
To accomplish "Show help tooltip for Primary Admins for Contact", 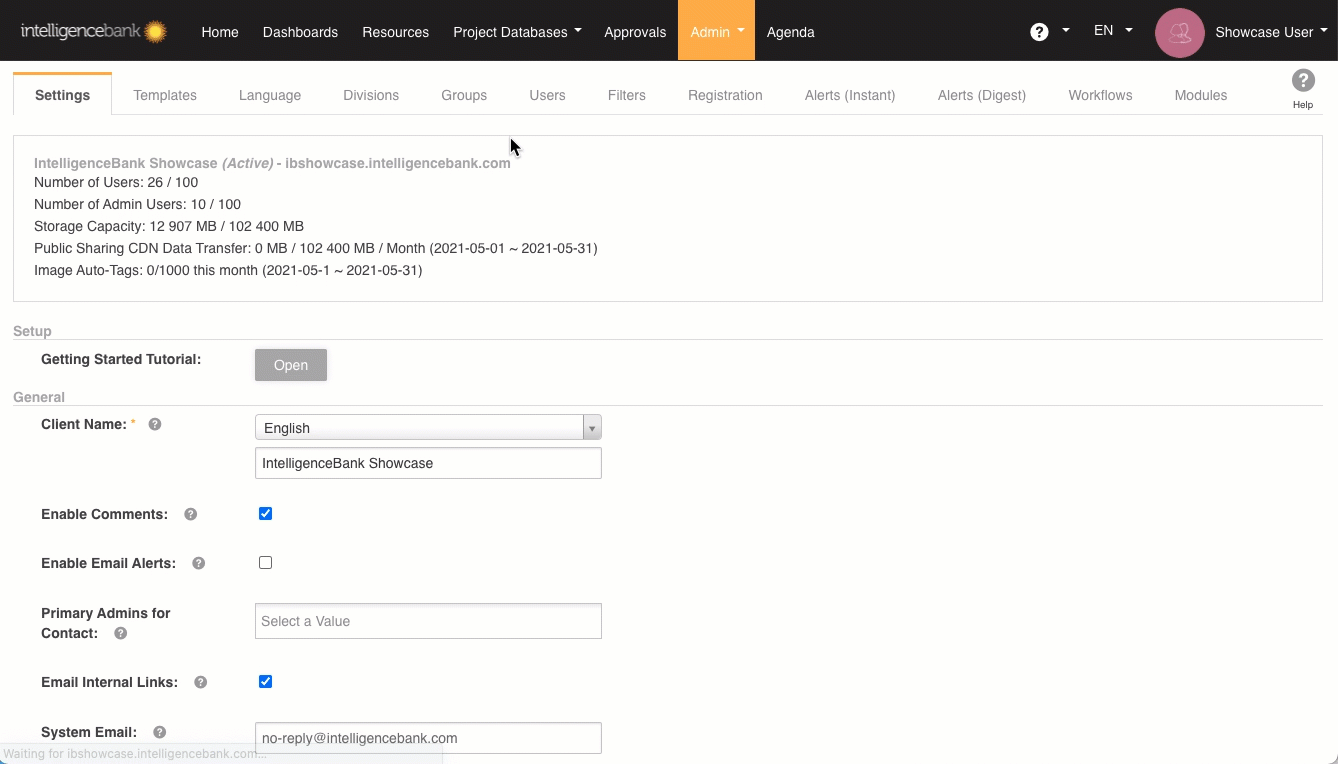I will pos(120,633).
